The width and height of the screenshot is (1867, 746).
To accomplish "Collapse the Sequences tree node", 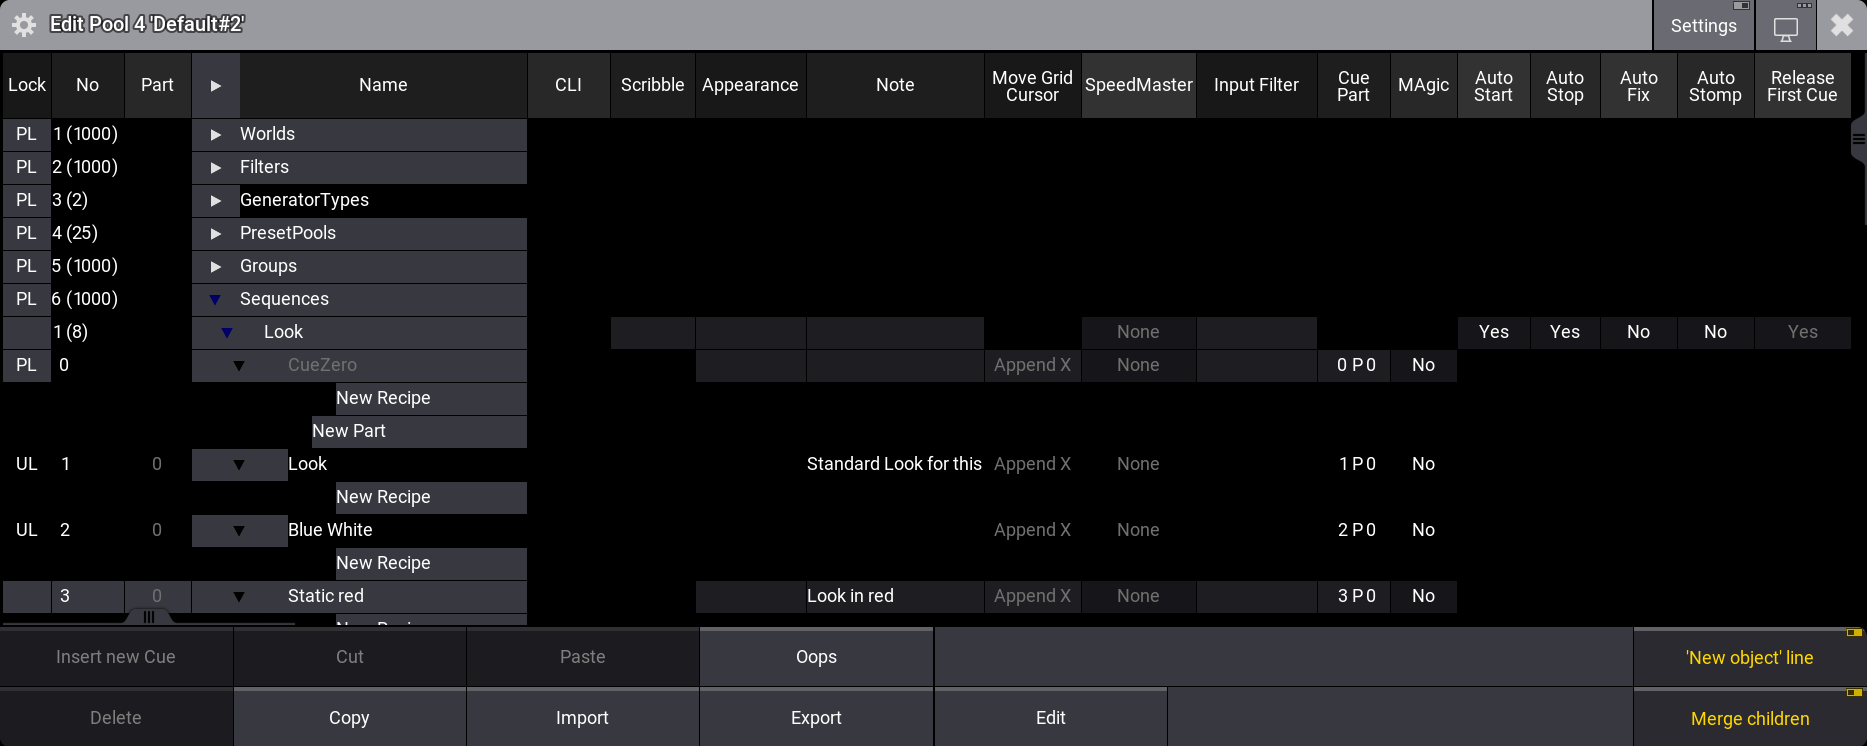I will pyautogui.click(x=215, y=299).
